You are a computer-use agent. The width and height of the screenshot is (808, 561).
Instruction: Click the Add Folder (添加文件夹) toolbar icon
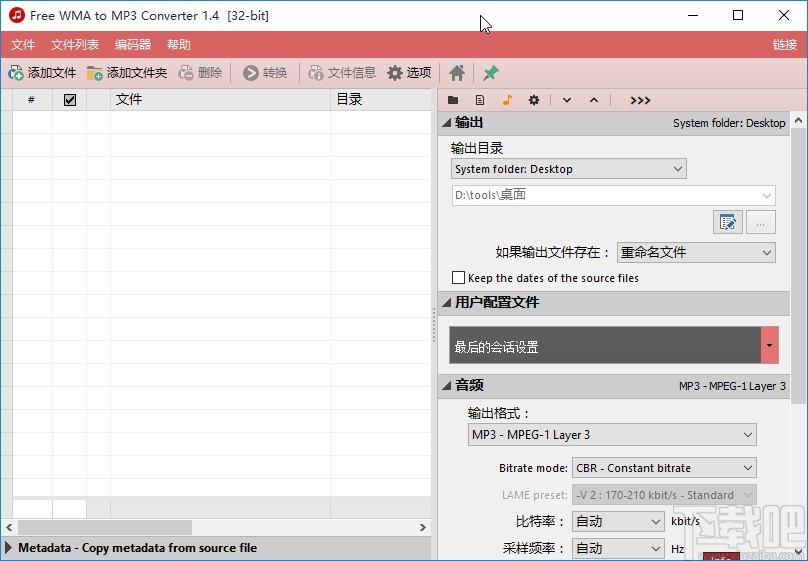[95, 73]
